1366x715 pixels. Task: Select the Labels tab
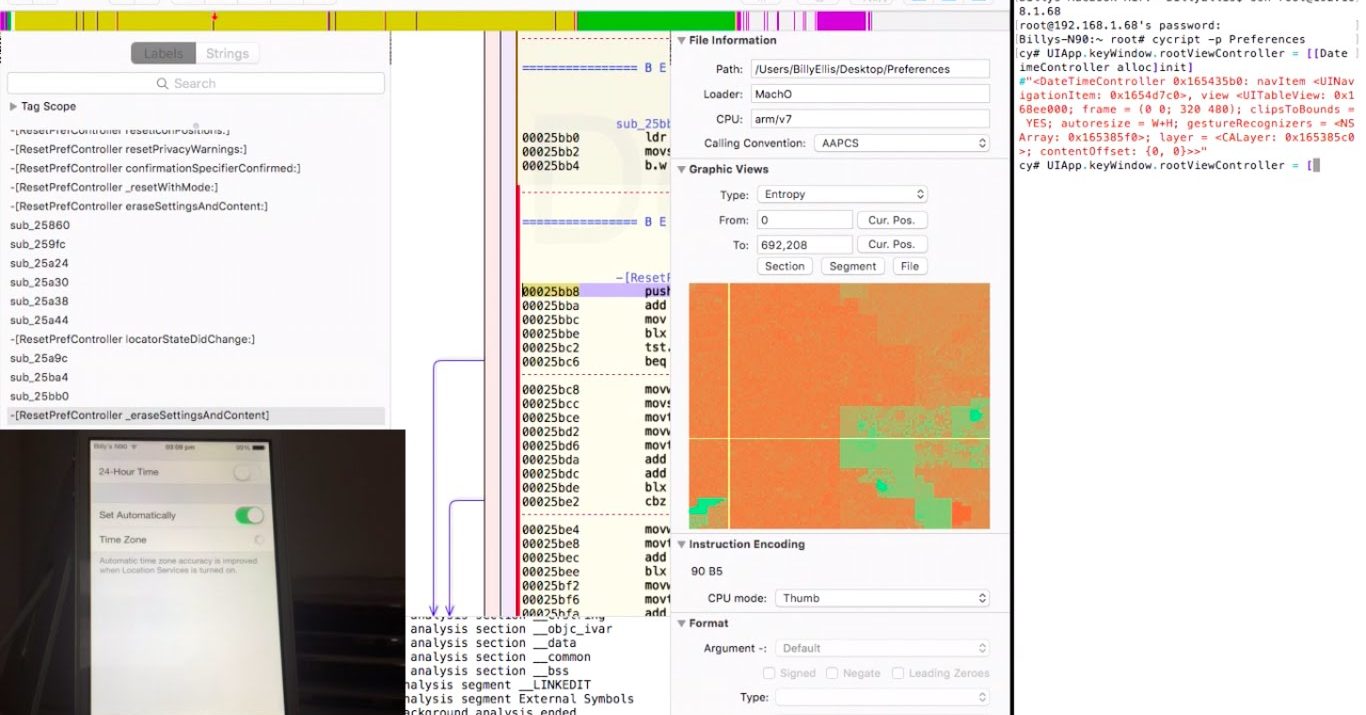163,54
